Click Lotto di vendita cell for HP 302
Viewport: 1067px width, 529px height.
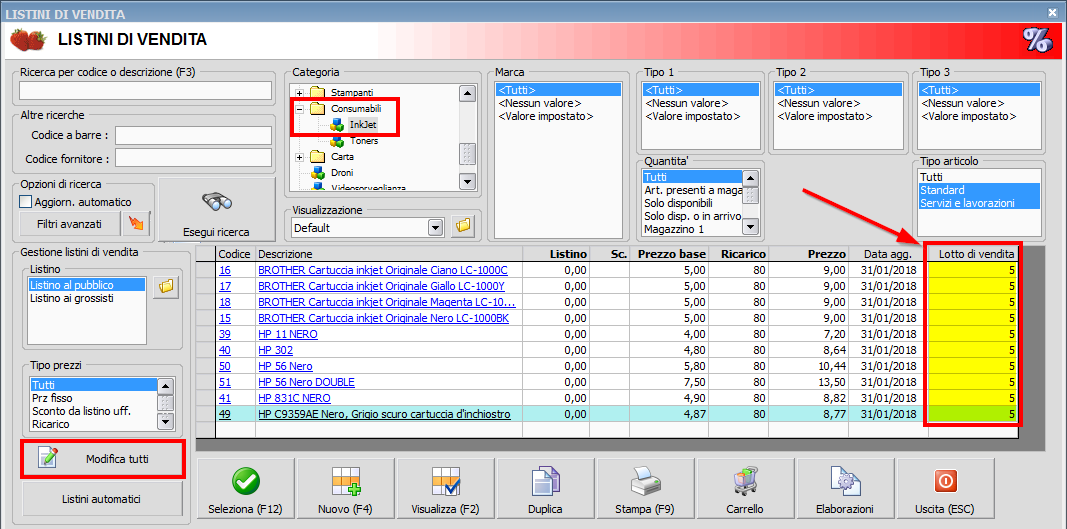[974, 351]
